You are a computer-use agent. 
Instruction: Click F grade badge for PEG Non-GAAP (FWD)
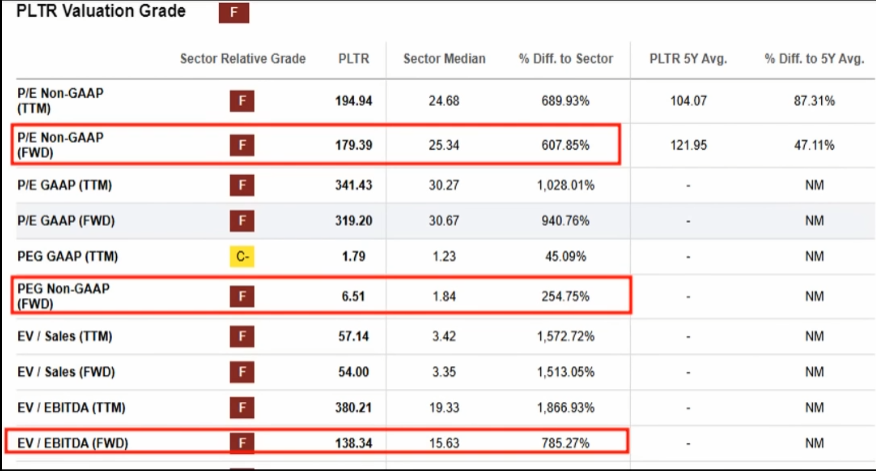[x=240, y=297]
